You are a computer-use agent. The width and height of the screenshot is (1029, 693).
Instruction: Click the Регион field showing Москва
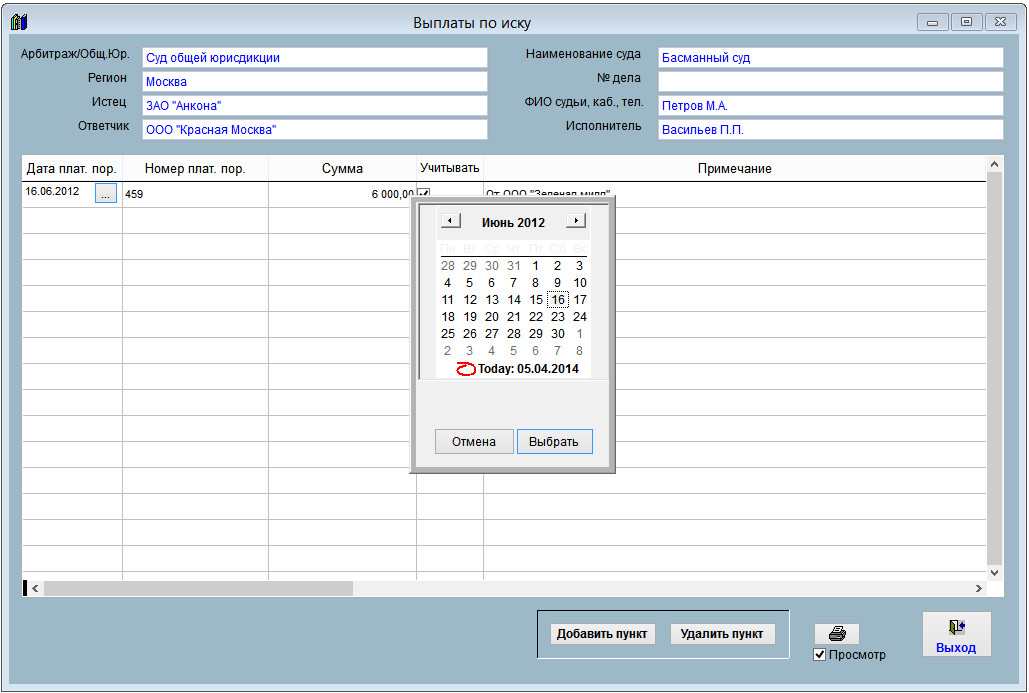[x=315, y=82]
